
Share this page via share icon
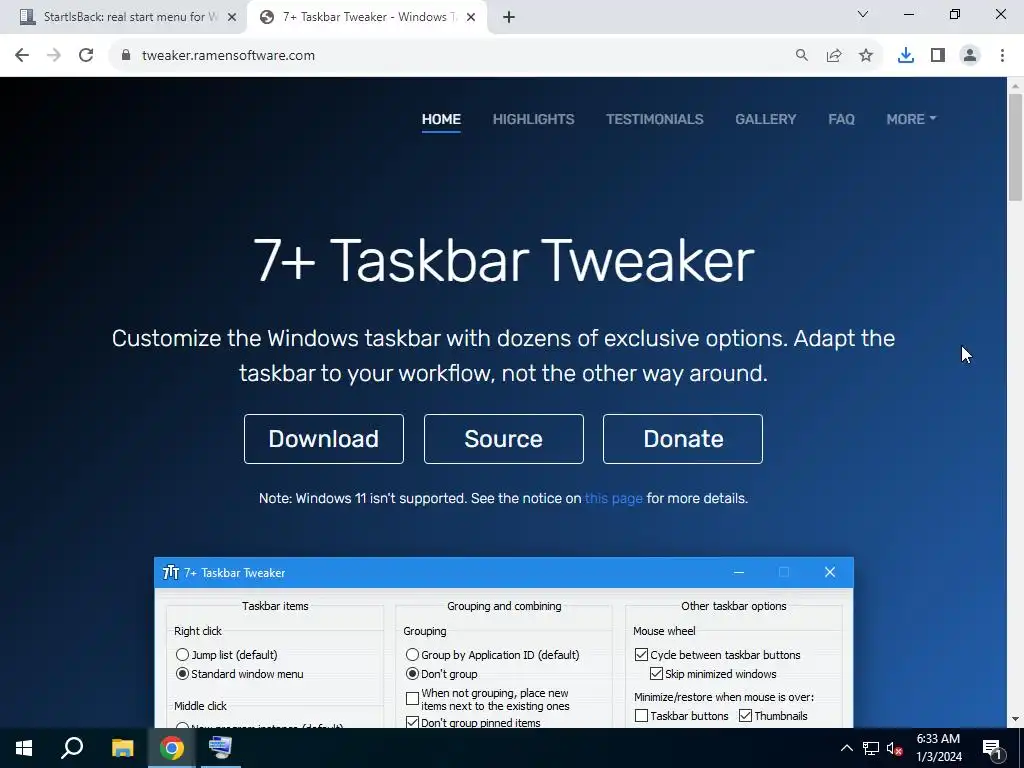tap(834, 56)
